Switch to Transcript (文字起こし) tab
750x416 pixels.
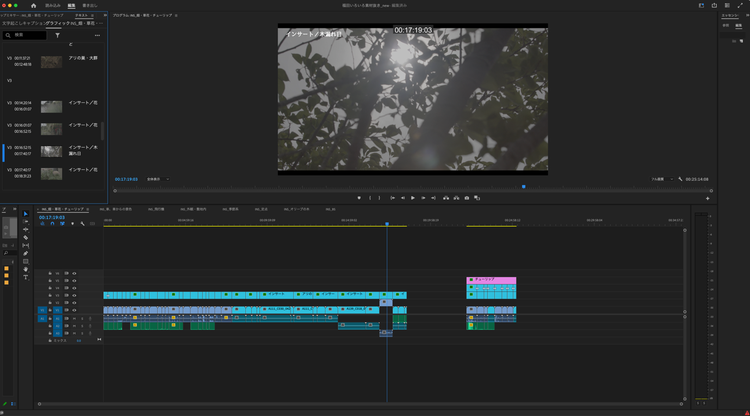12,23
